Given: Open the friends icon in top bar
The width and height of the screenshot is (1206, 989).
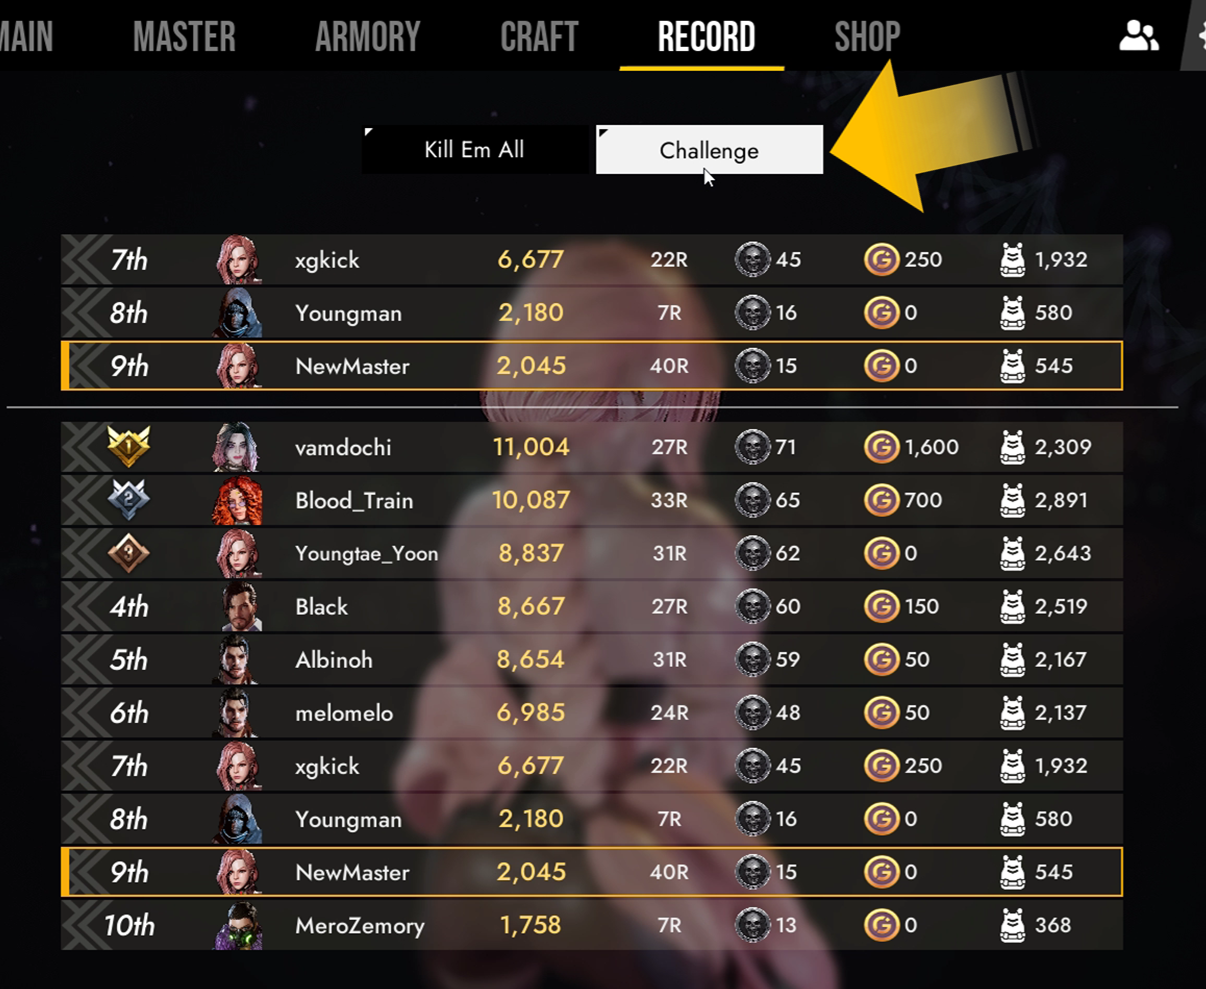Looking at the screenshot, I should coord(1138,36).
